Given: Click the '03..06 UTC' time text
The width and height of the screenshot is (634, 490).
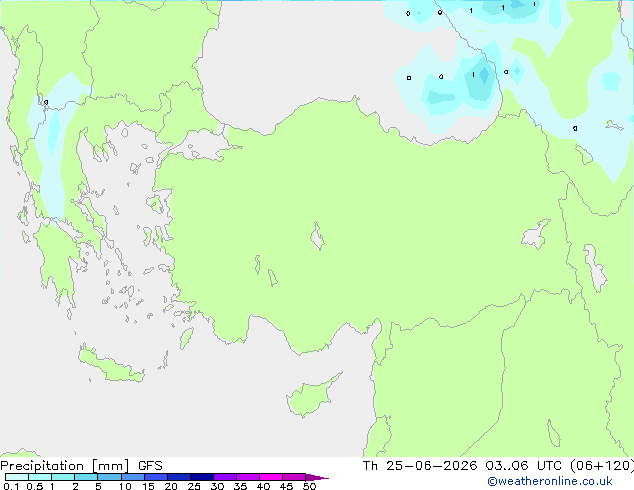Looking at the screenshot, I should (x=524, y=466).
